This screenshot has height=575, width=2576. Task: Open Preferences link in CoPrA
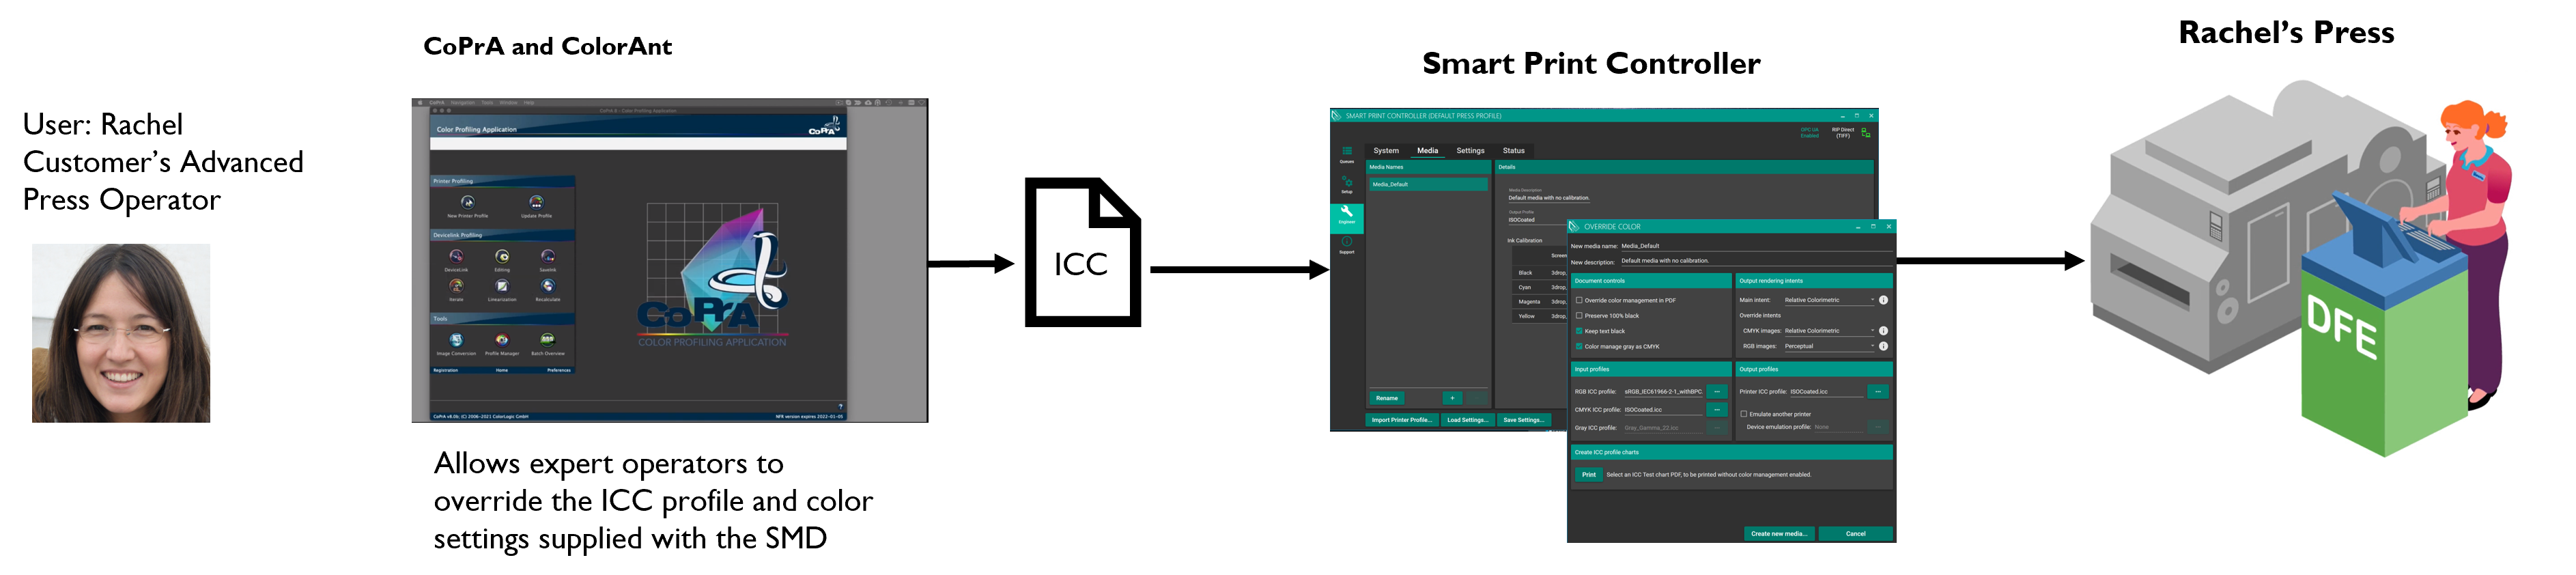pos(558,370)
